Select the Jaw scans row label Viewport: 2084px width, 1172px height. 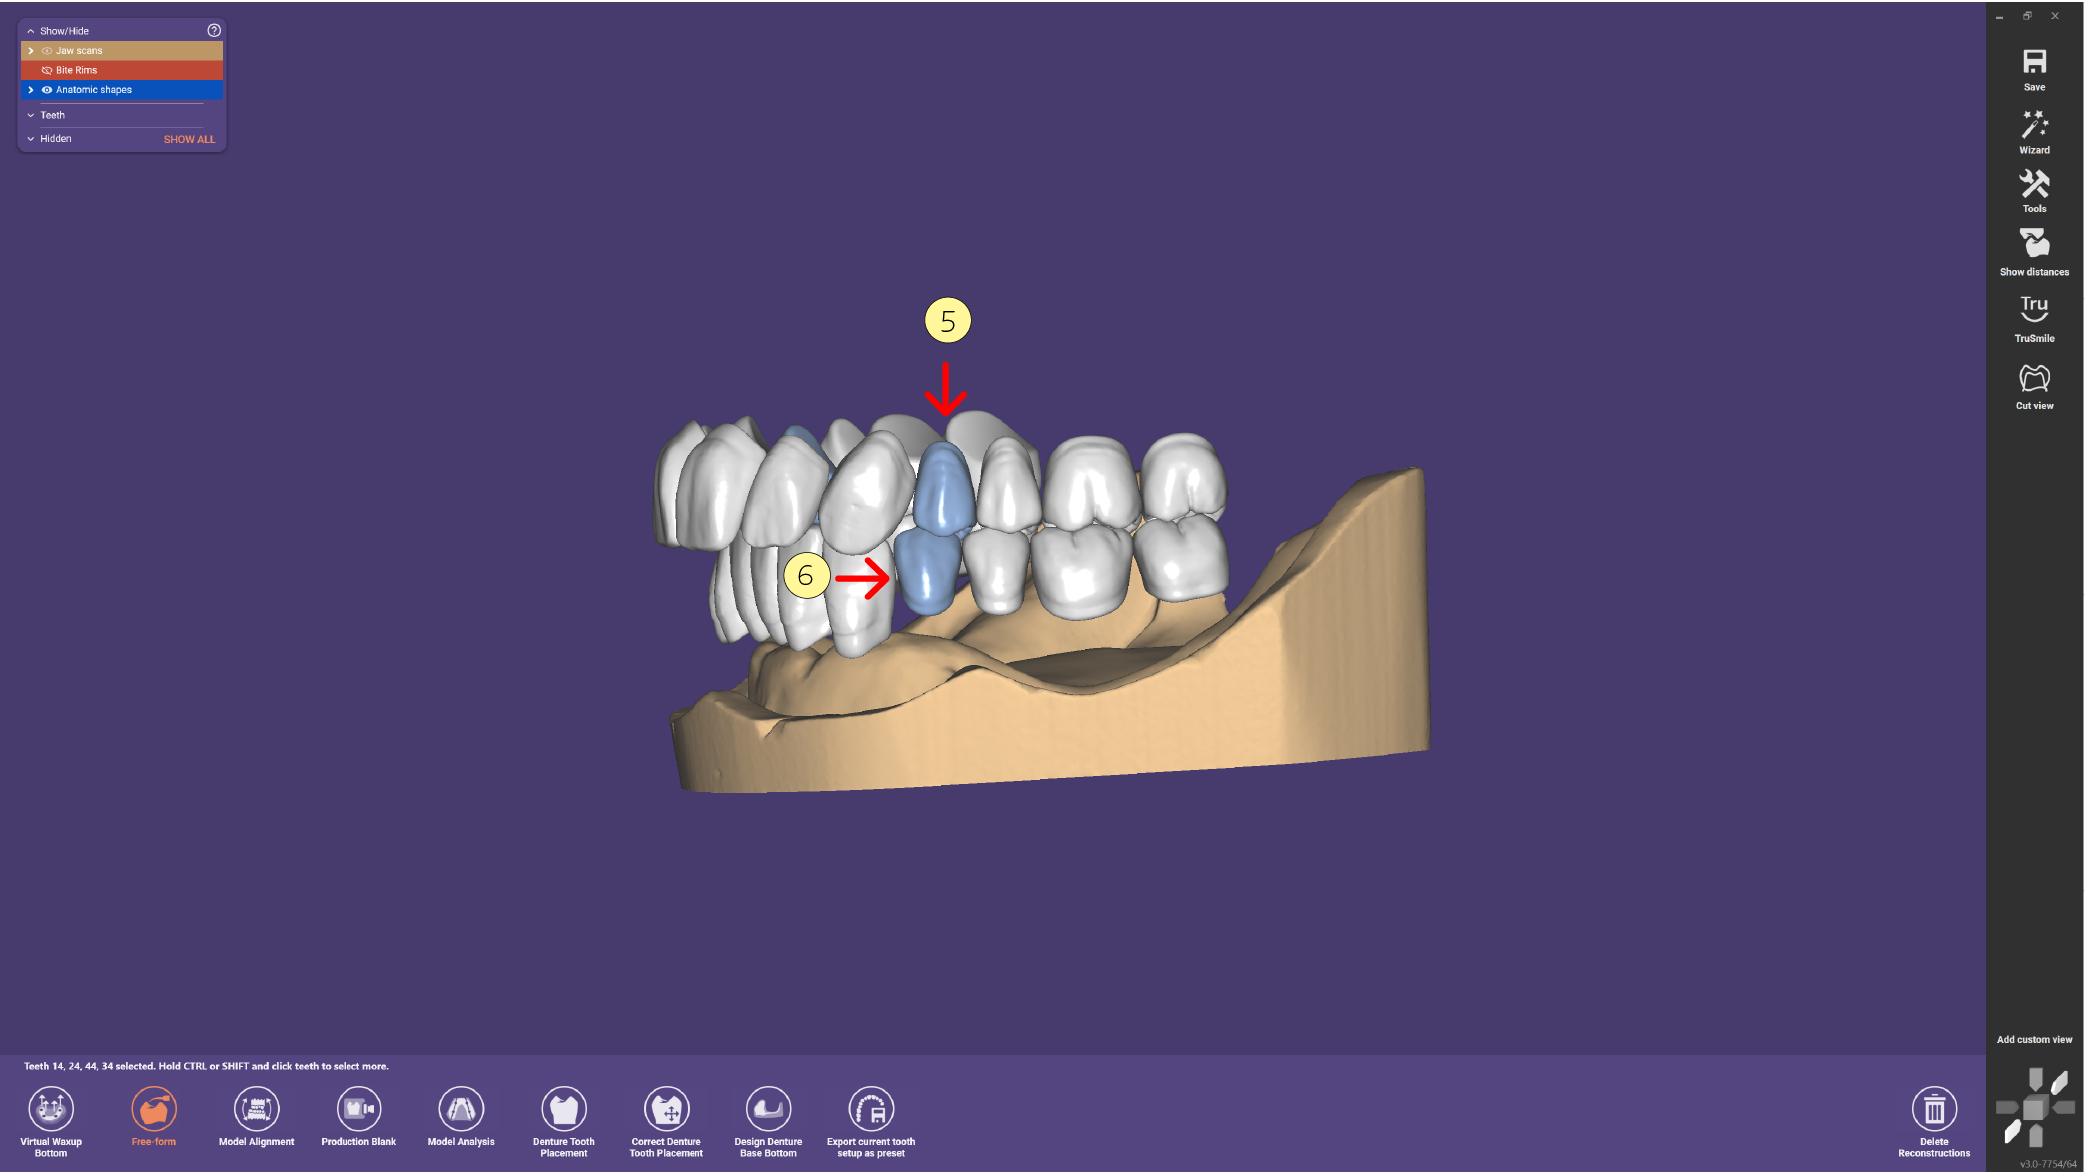tap(79, 51)
